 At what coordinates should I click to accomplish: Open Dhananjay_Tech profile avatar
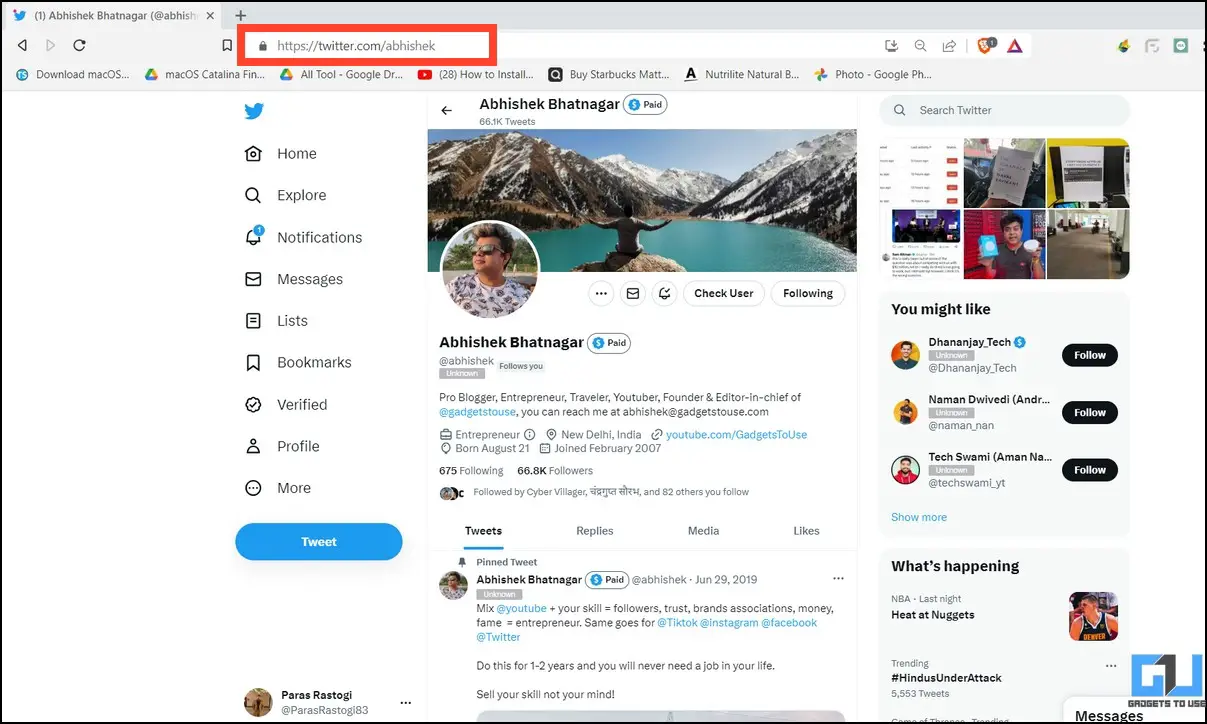tap(905, 355)
